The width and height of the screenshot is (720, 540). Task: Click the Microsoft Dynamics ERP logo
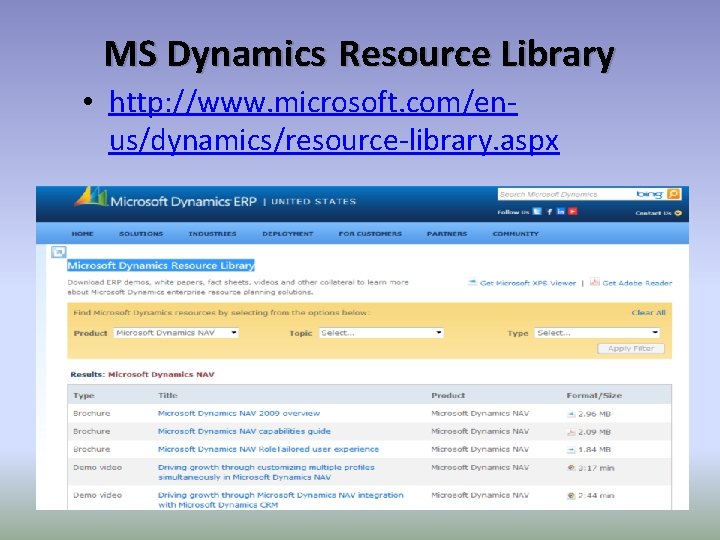165,198
